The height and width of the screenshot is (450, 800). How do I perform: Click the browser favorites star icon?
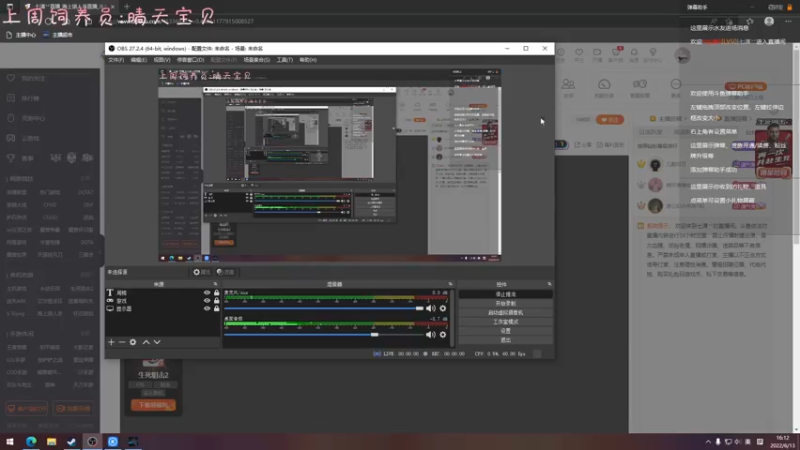point(749,21)
